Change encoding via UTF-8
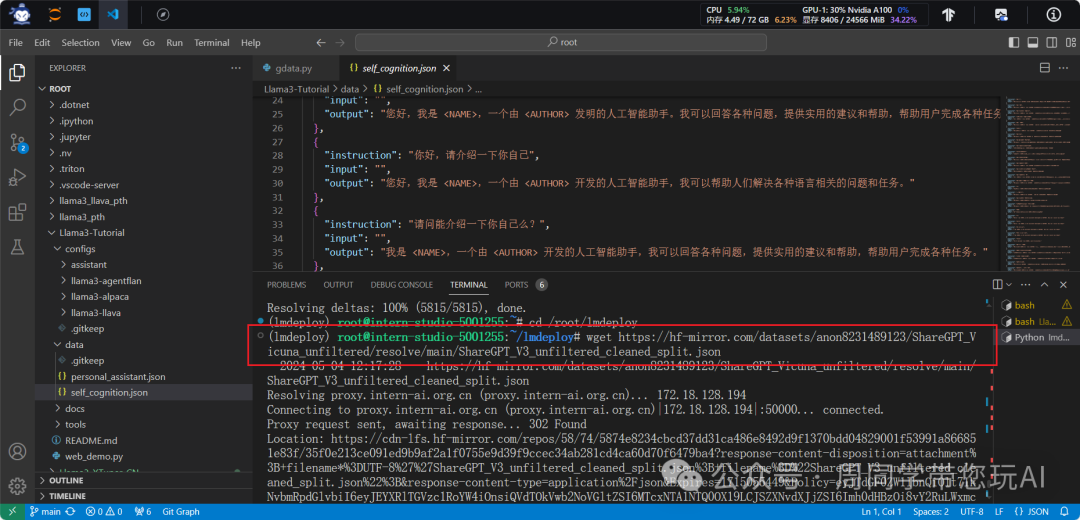This screenshot has width=1080, height=520. click(972, 512)
